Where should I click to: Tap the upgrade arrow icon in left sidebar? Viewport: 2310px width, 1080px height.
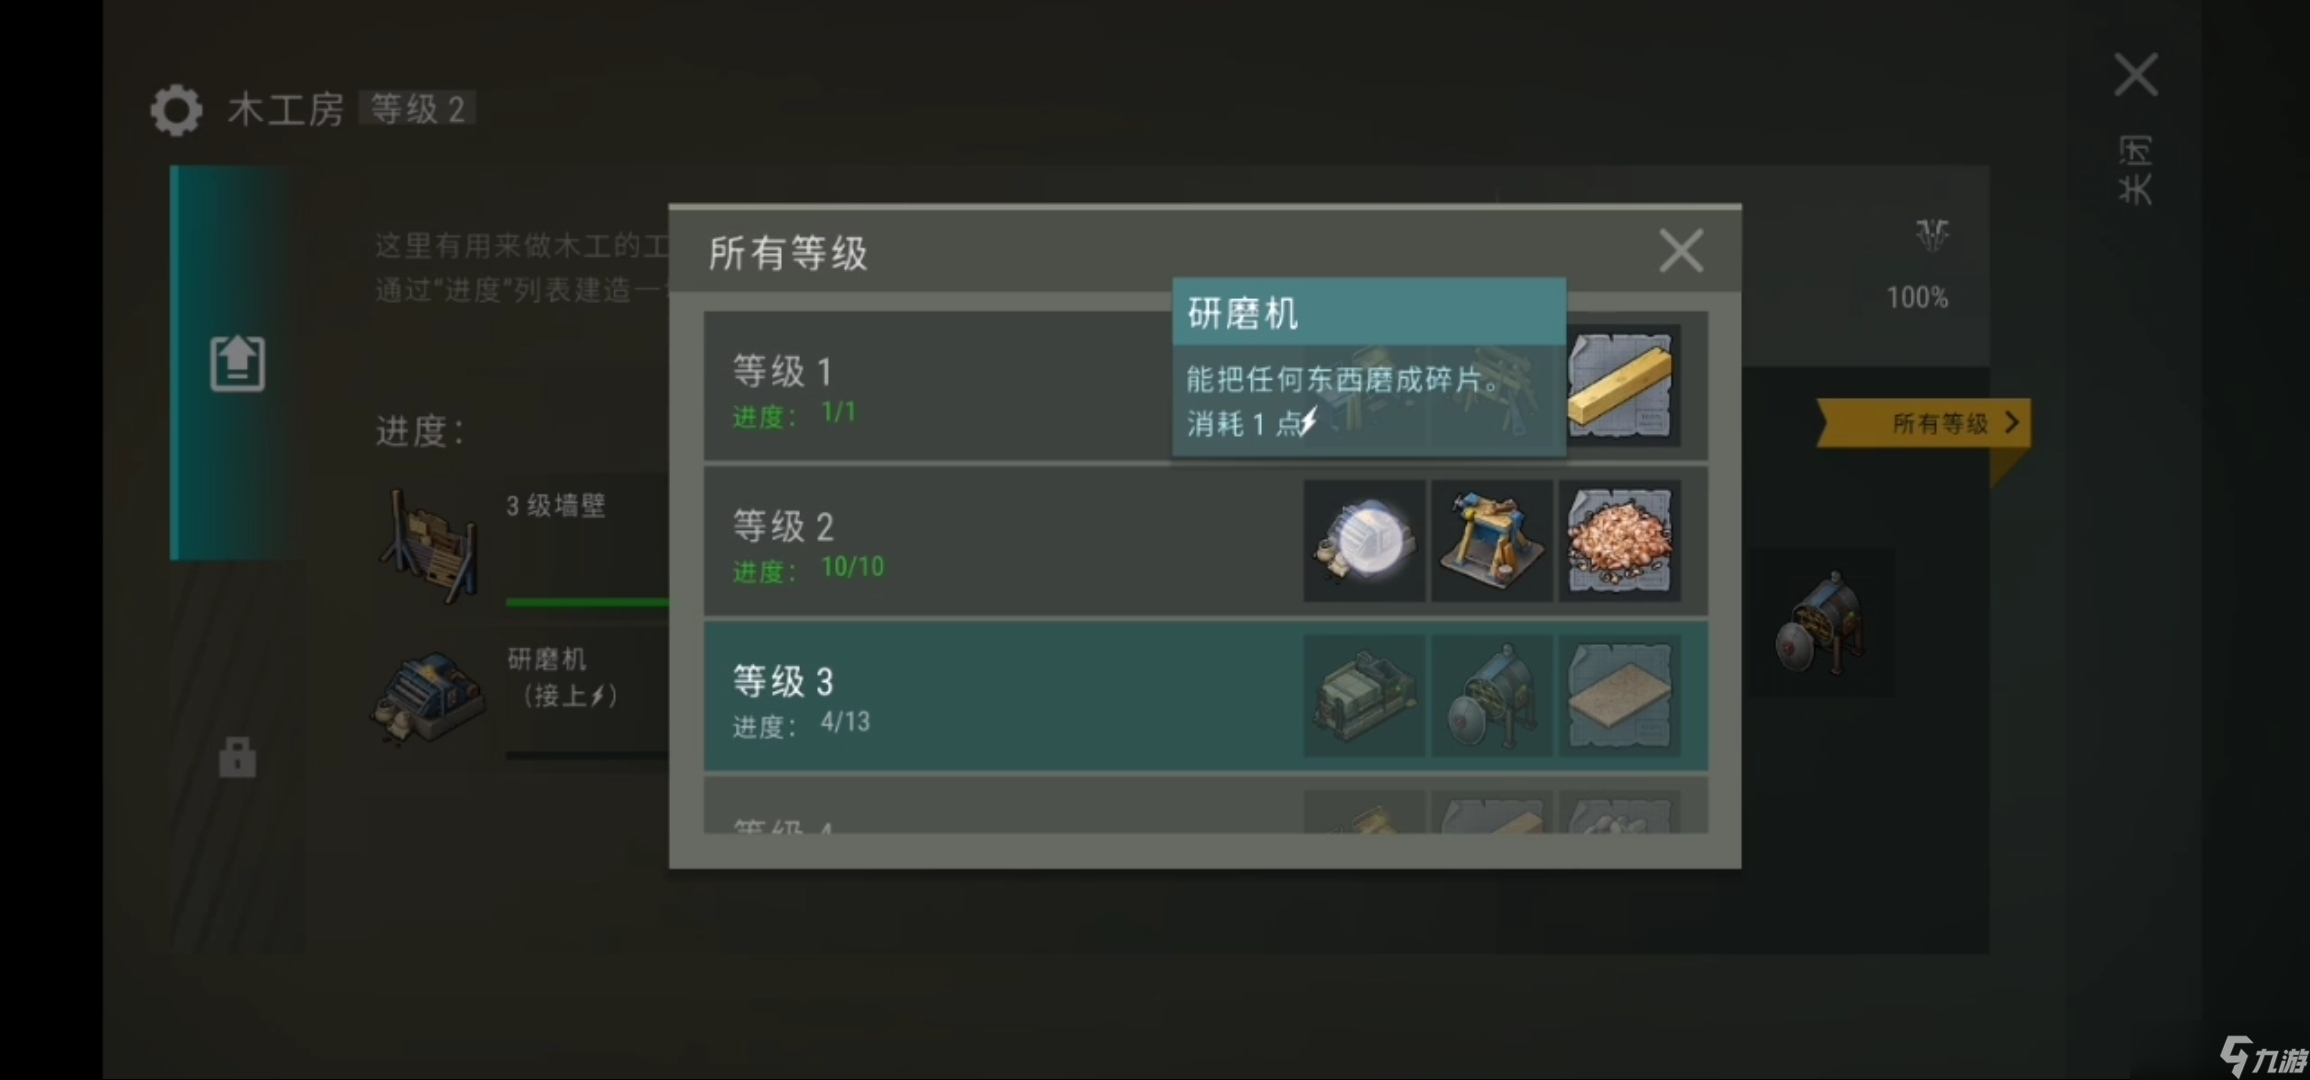237,363
